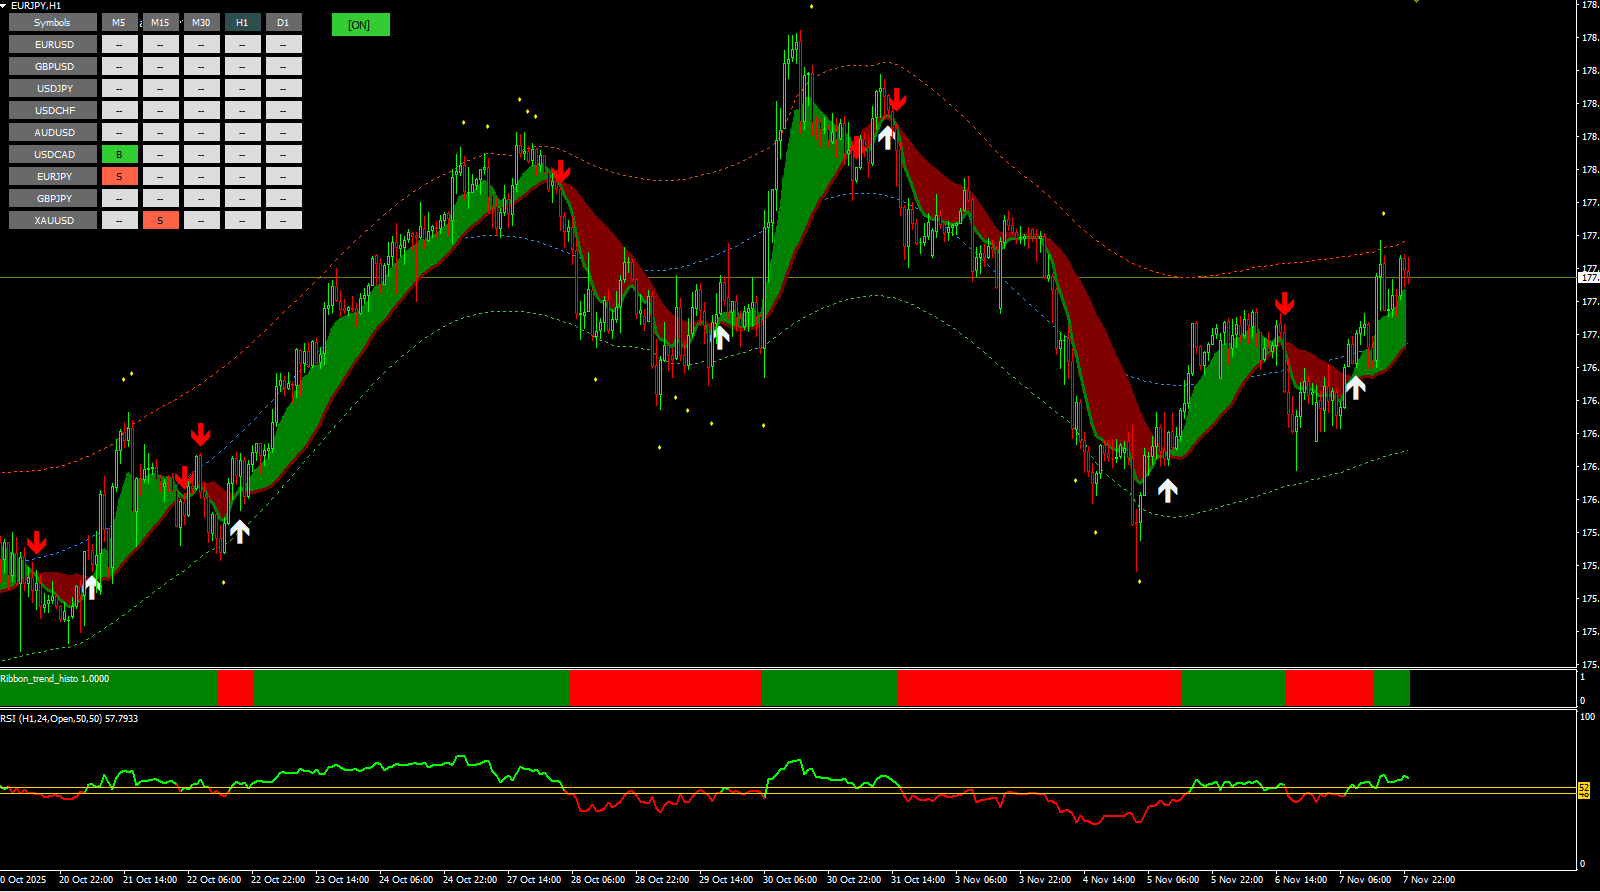
Task: Switch chart to the USDJPY symbol
Action: coord(53,88)
